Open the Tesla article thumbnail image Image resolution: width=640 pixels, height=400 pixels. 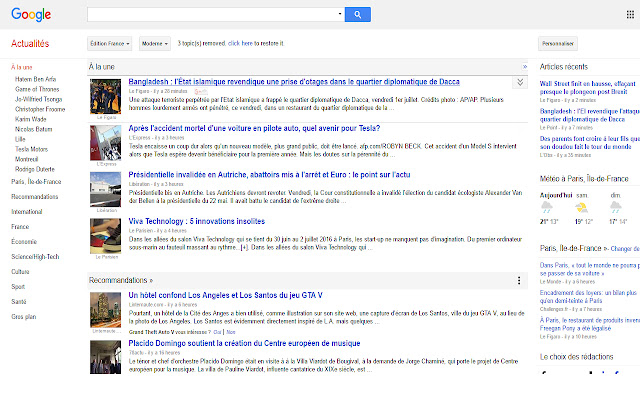coord(106,143)
